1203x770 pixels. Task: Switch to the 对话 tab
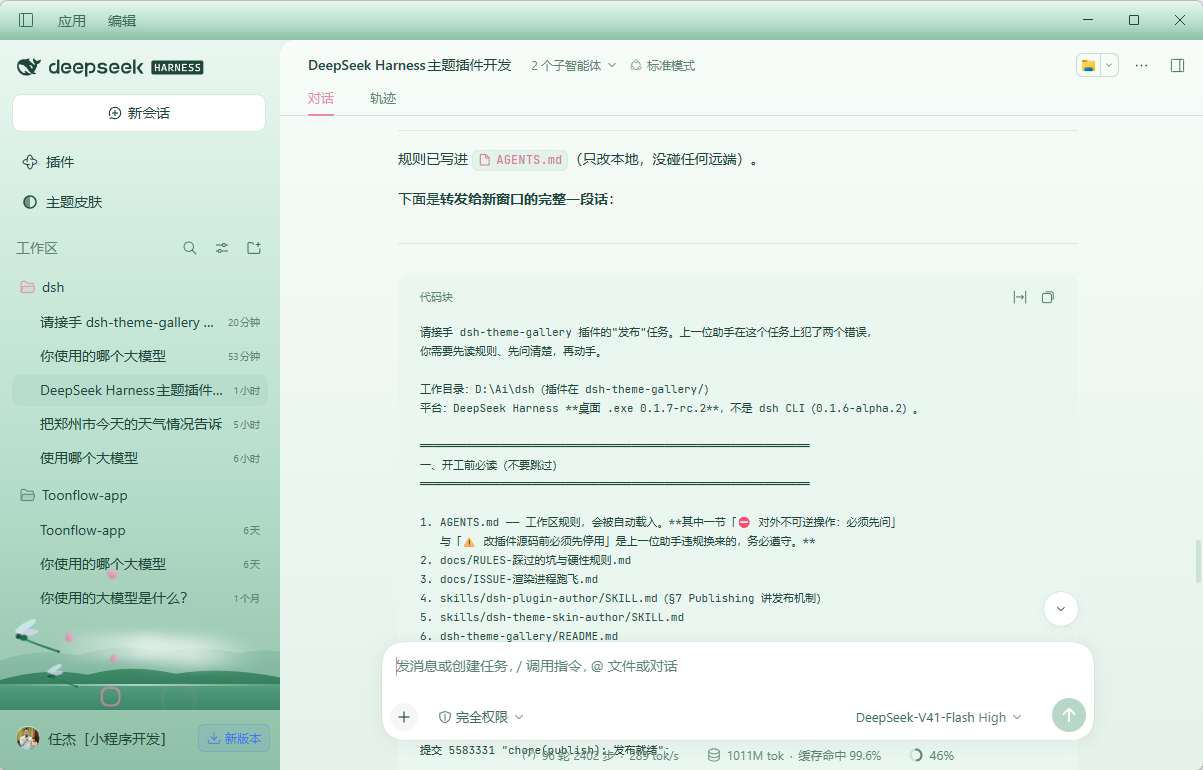pos(321,98)
